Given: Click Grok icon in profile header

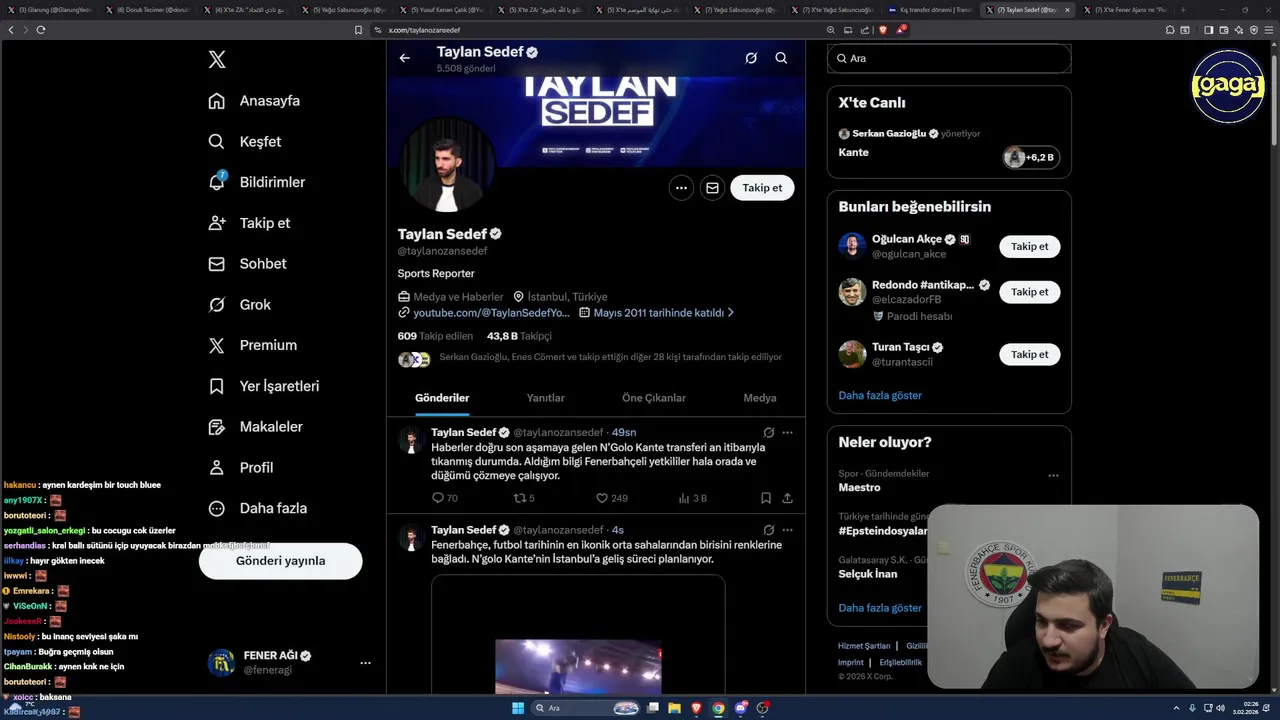Looking at the screenshot, I should click(x=751, y=58).
